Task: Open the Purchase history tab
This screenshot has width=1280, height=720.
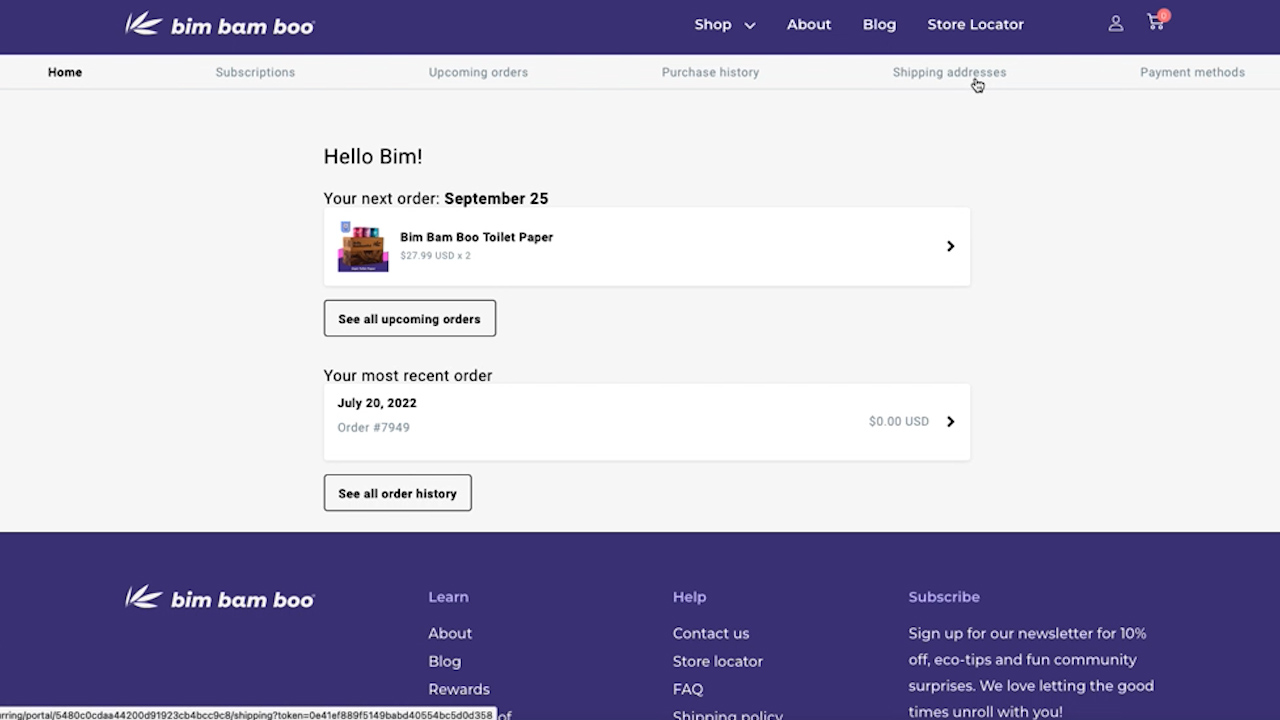Action: tap(710, 72)
